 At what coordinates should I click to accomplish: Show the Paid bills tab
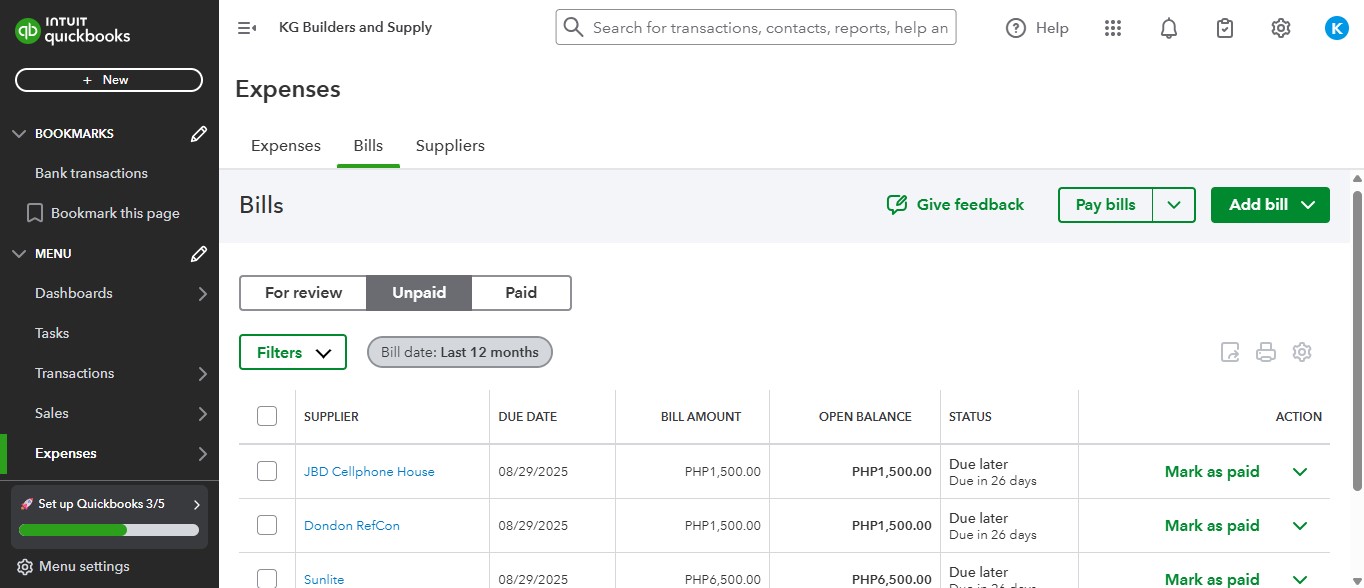coord(521,293)
